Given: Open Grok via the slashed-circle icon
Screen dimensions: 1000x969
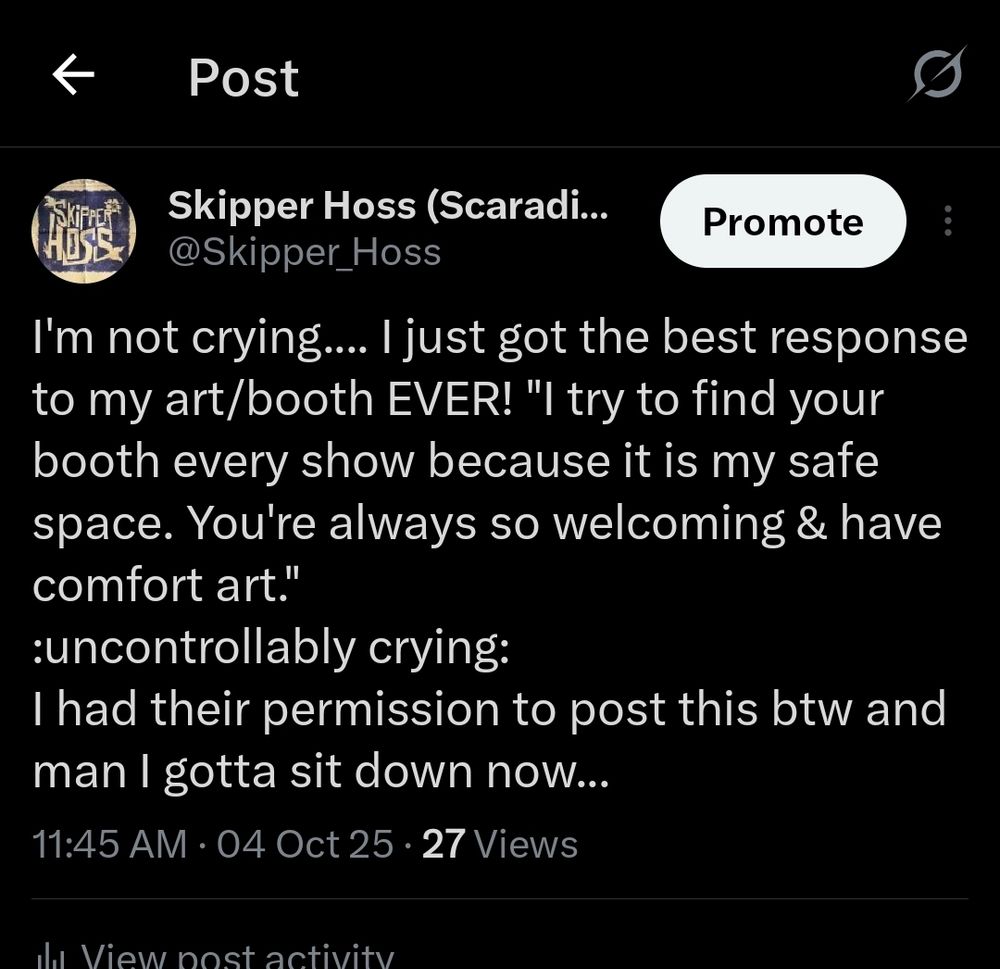Looking at the screenshot, I should click(937, 74).
